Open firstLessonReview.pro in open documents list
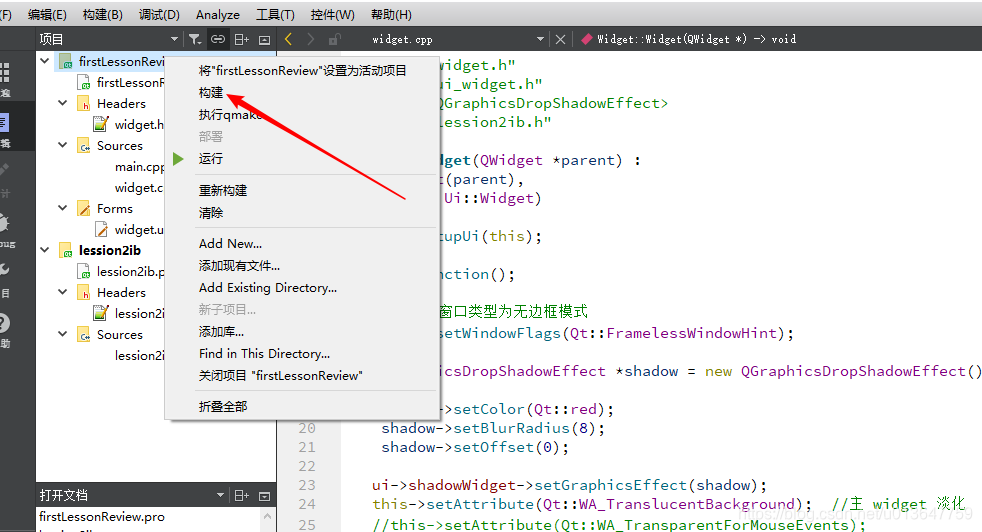Viewport: 982px width, 532px height. (101, 516)
